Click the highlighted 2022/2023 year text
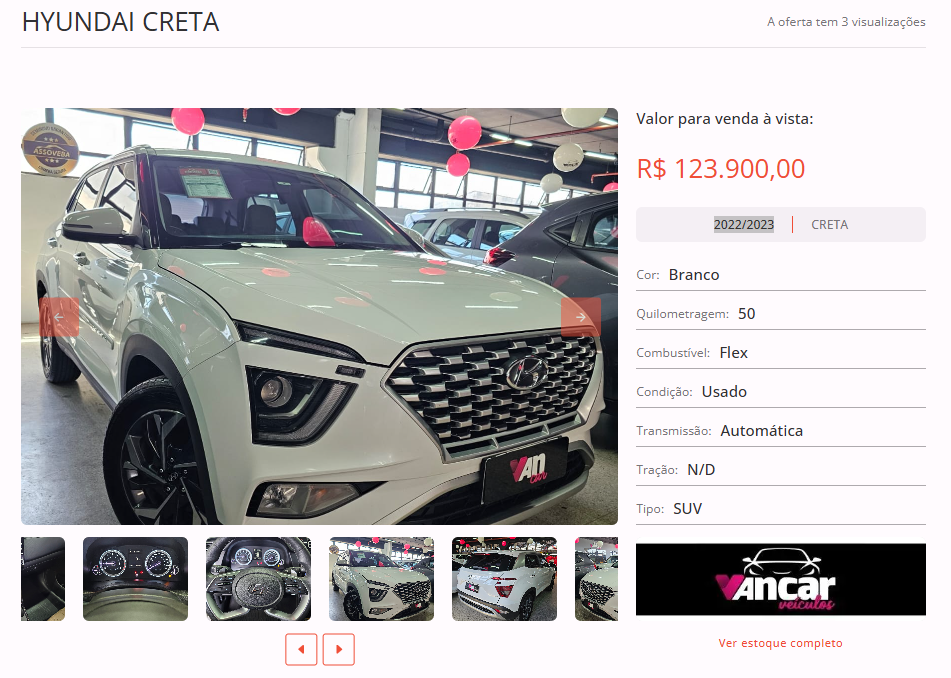Screen dimensions: 951x678 point(744,224)
